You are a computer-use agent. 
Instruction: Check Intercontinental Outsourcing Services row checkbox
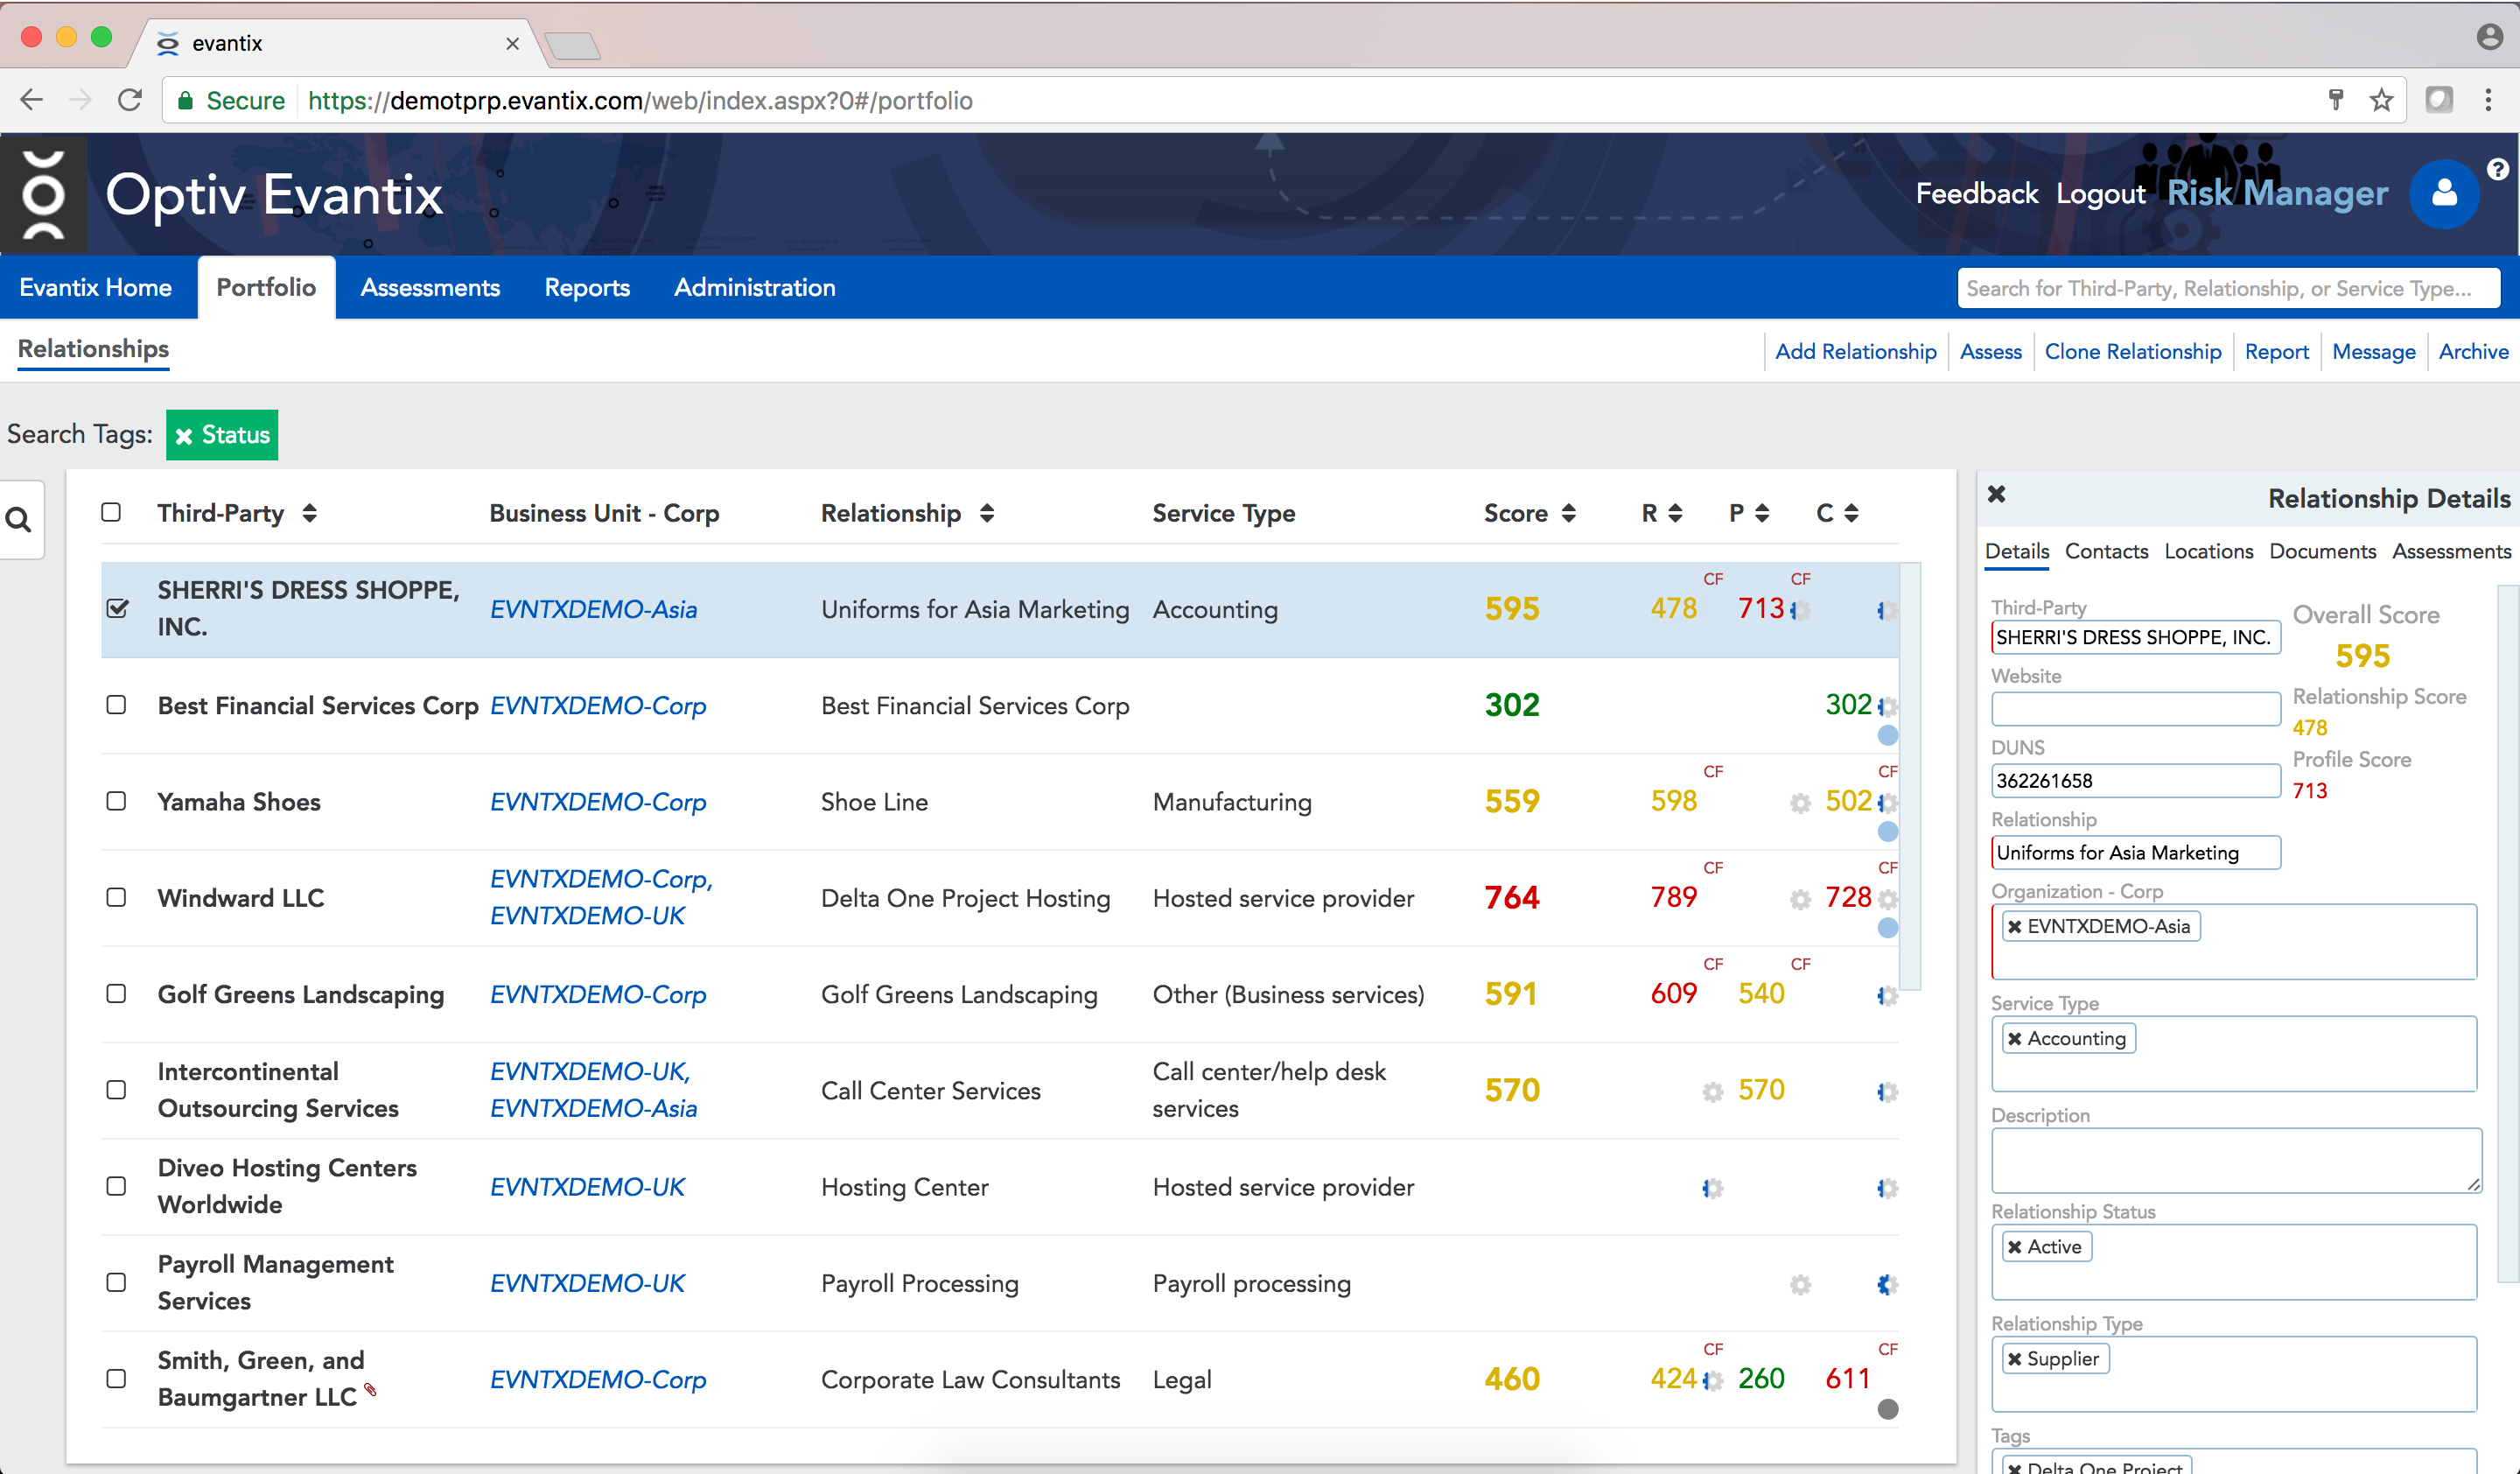(x=116, y=1090)
